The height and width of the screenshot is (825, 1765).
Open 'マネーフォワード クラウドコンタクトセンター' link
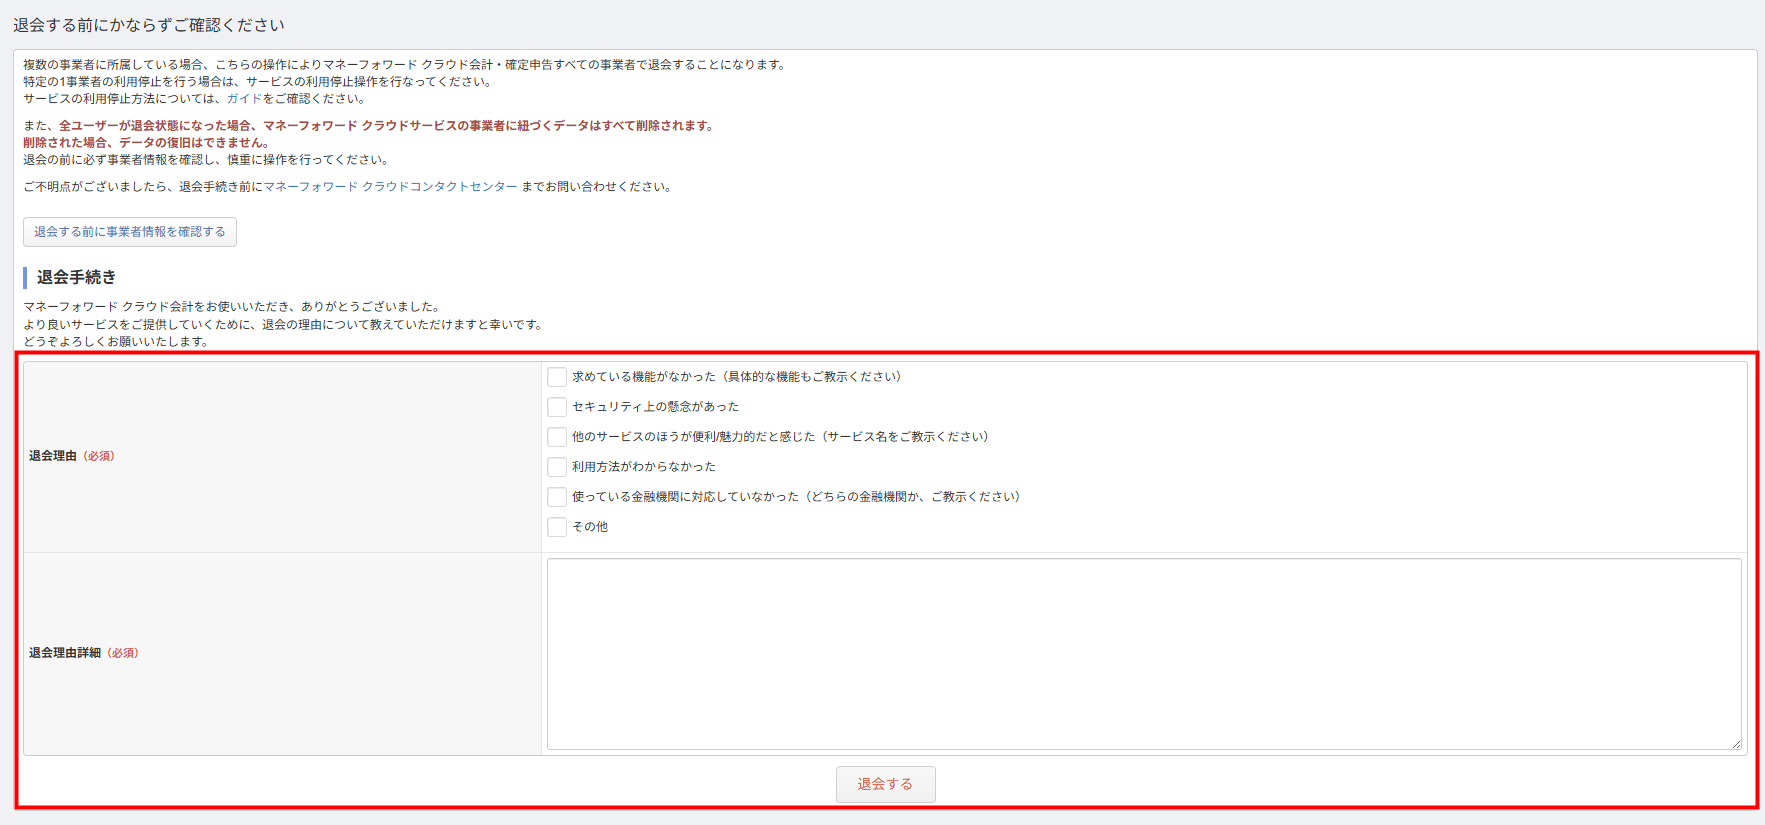pos(390,187)
